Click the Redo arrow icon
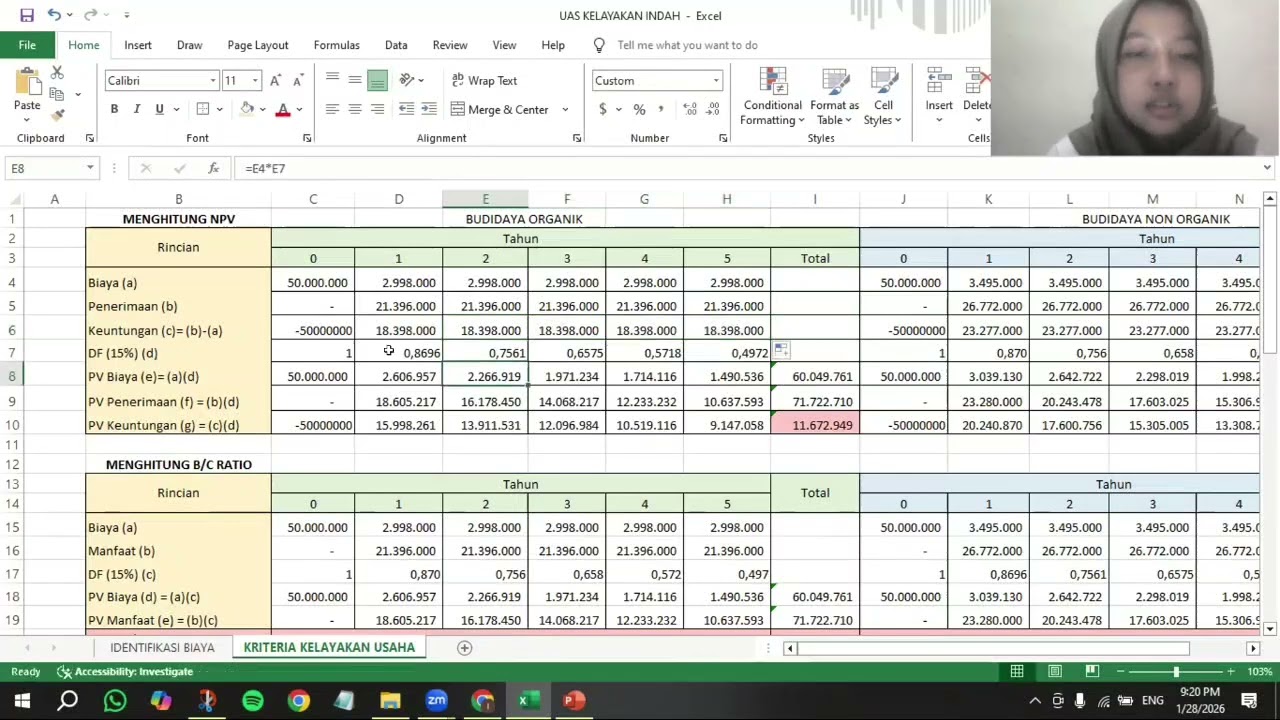Viewport: 1280px width, 720px height. tap(90, 15)
